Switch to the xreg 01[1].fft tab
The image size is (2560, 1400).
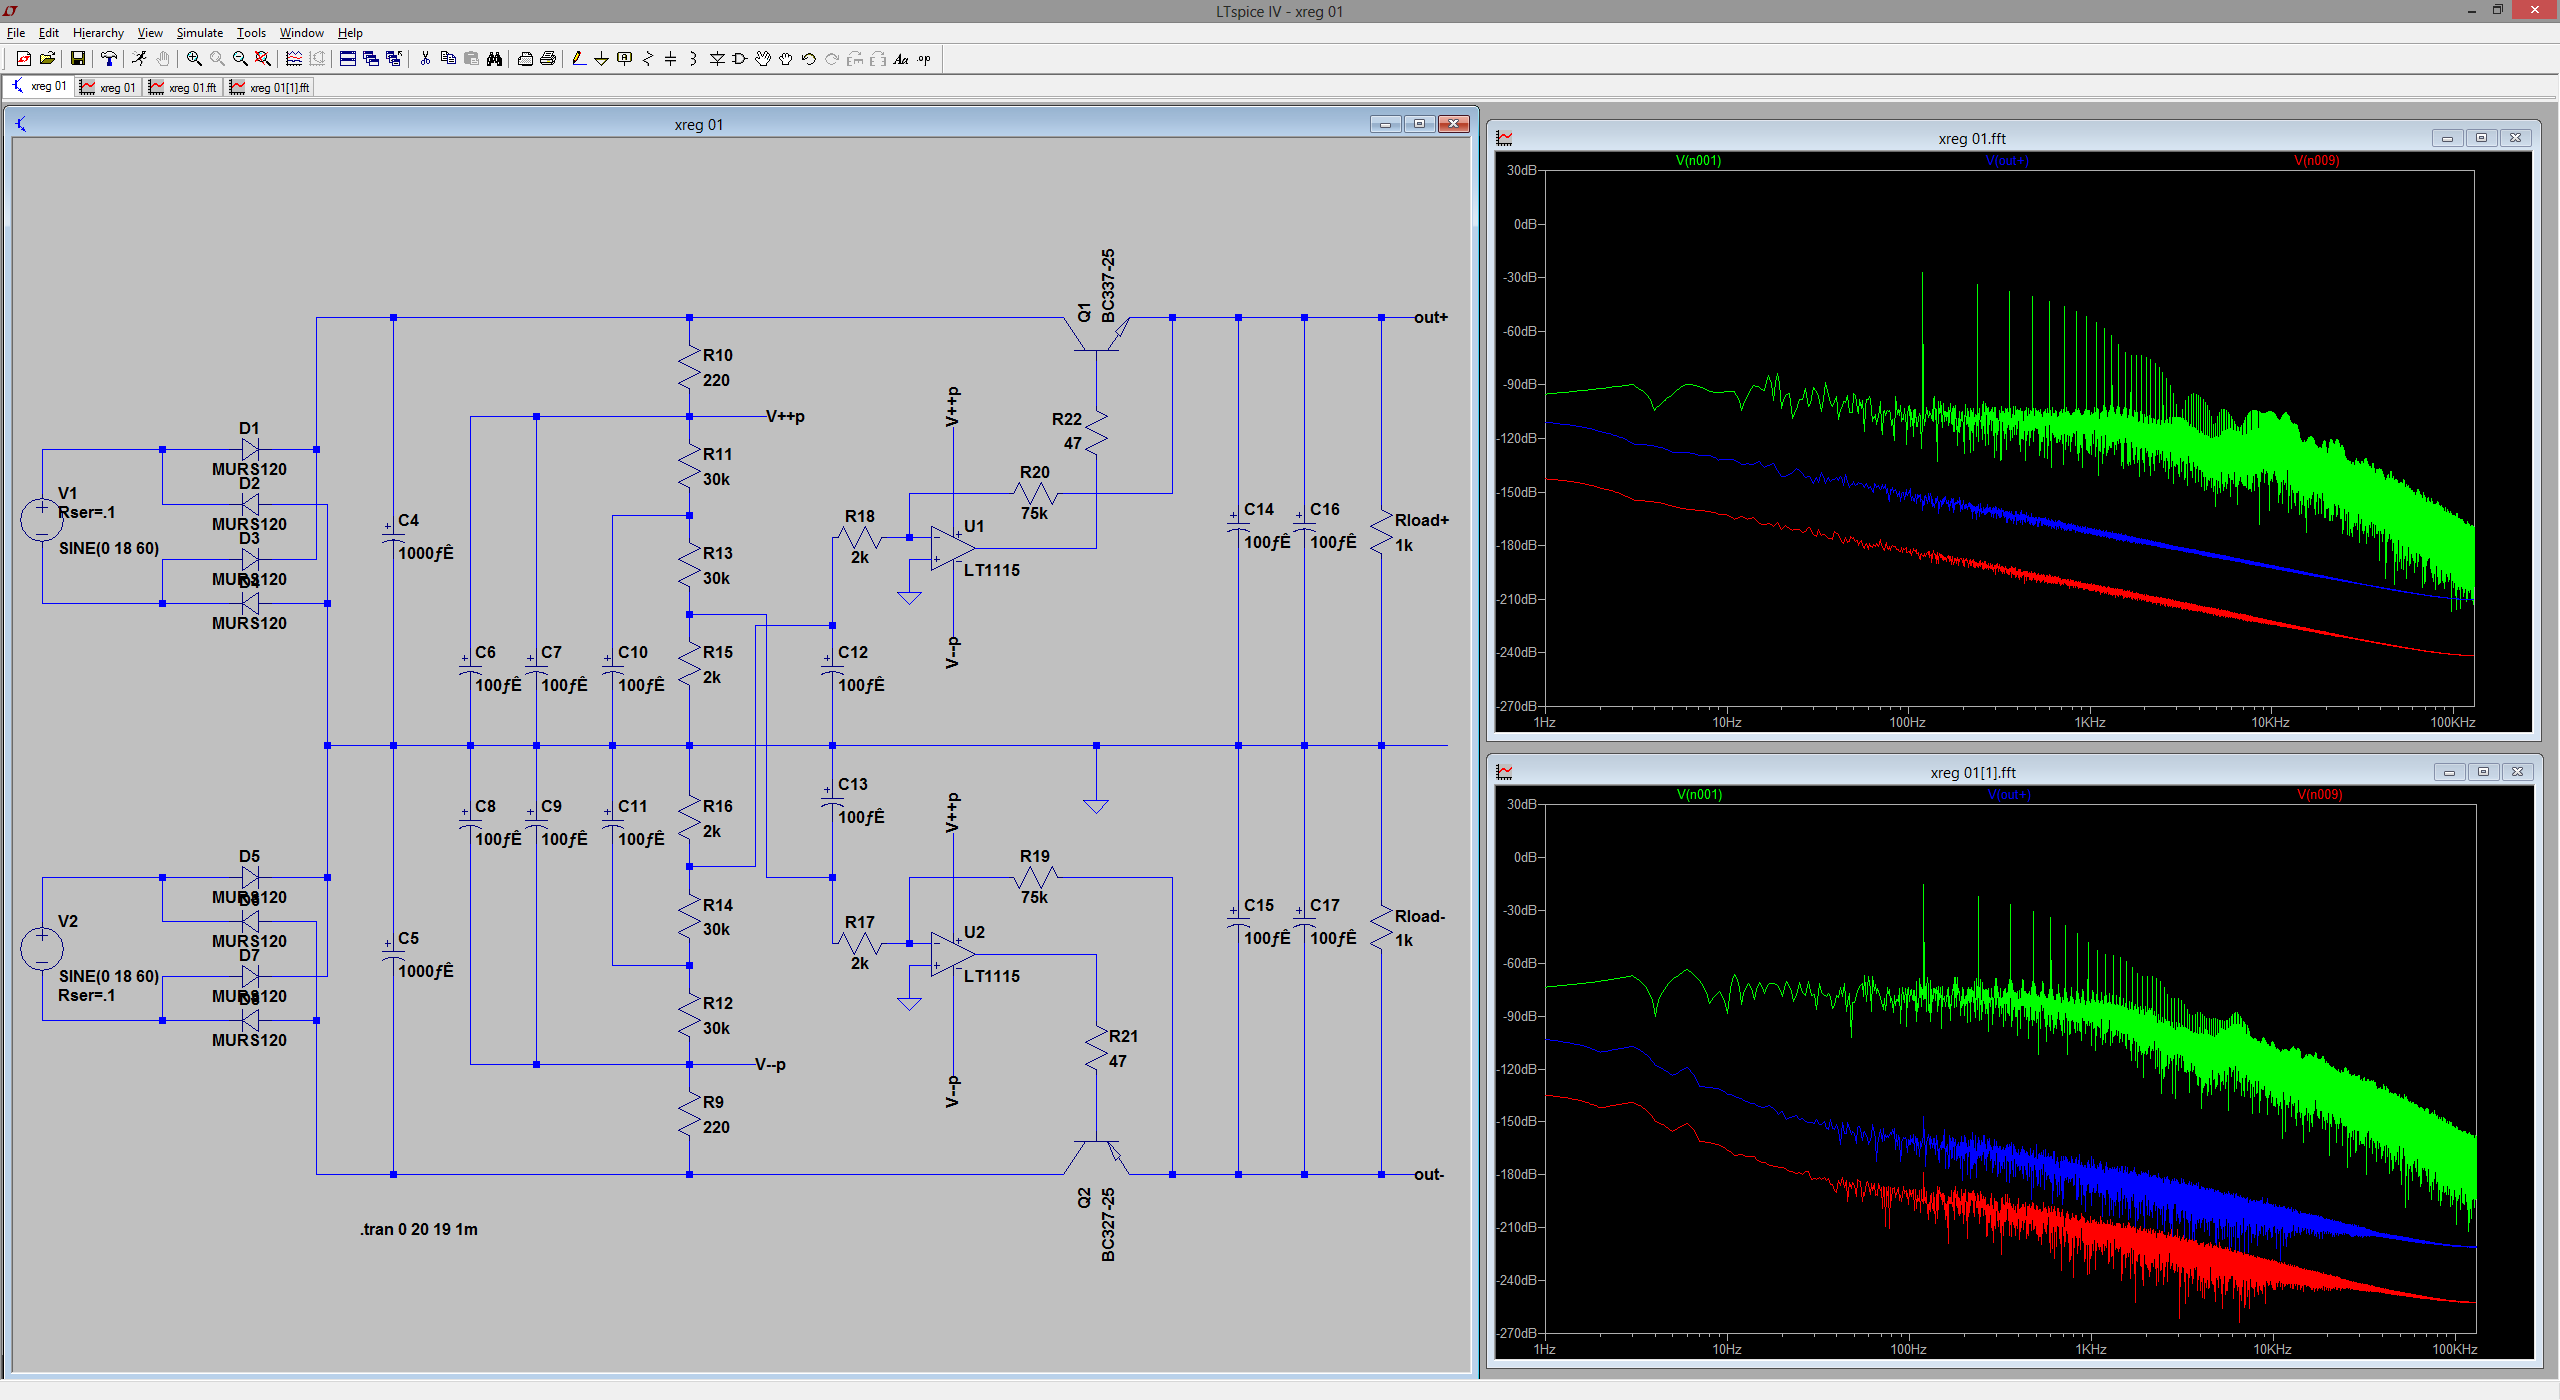[270, 87]
